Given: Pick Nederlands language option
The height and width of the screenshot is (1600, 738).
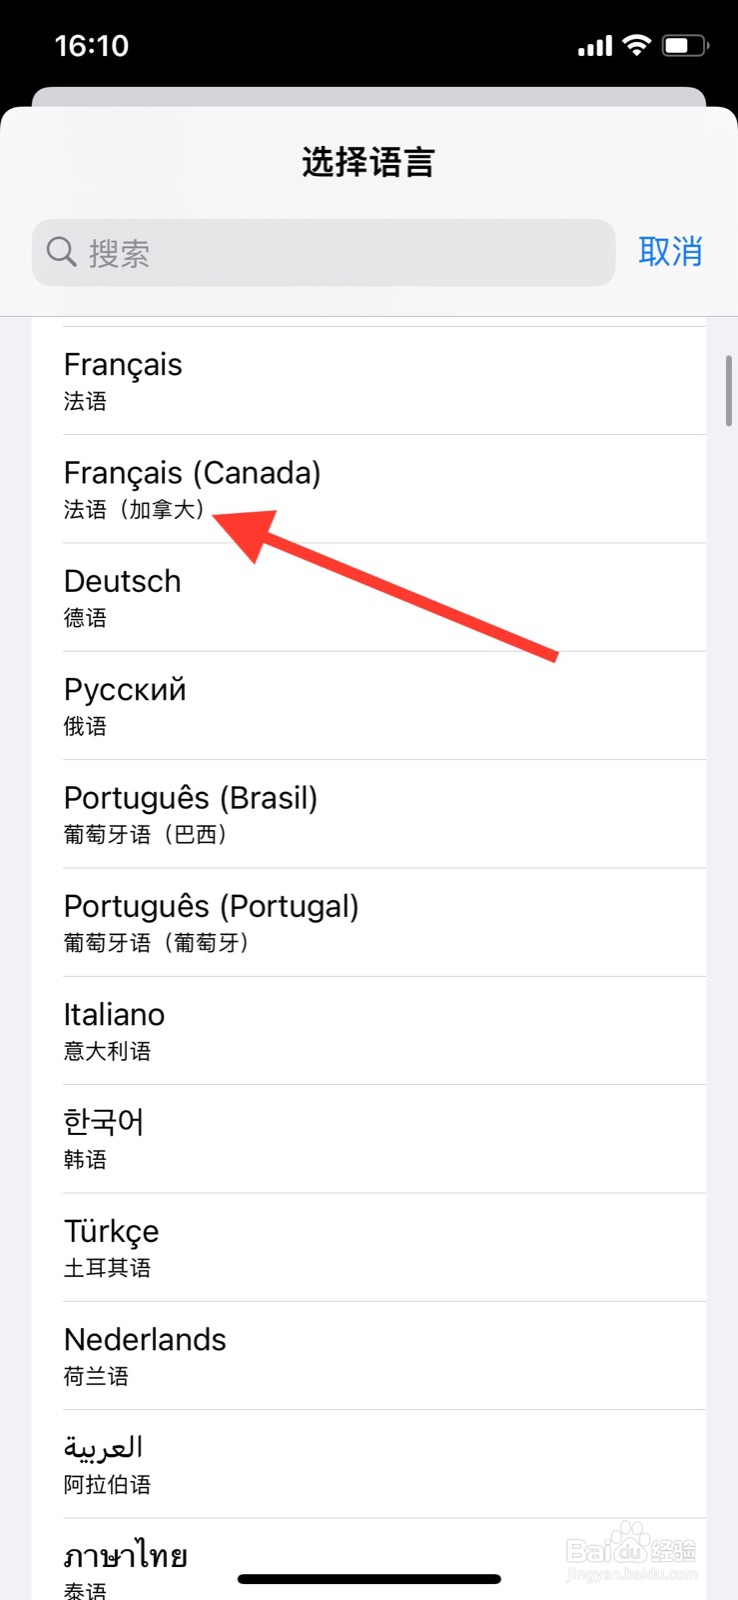Looking at the screenshot, I should pyautogui.click(x=368, y=1355).
